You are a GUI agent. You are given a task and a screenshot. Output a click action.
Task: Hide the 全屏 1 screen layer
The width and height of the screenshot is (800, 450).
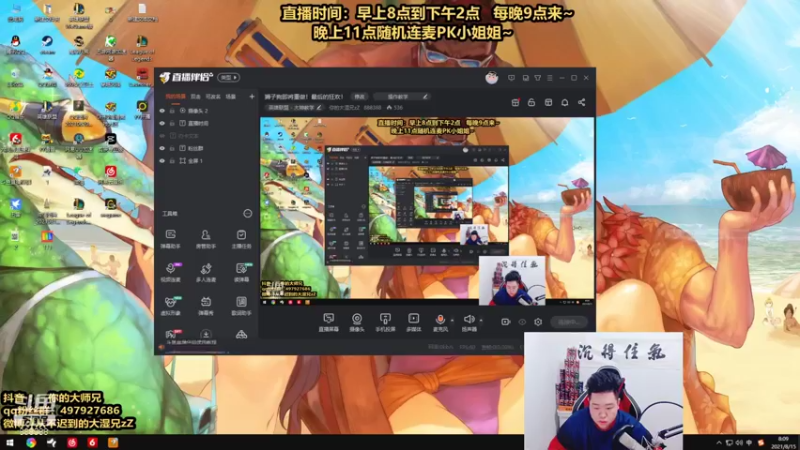162,161
